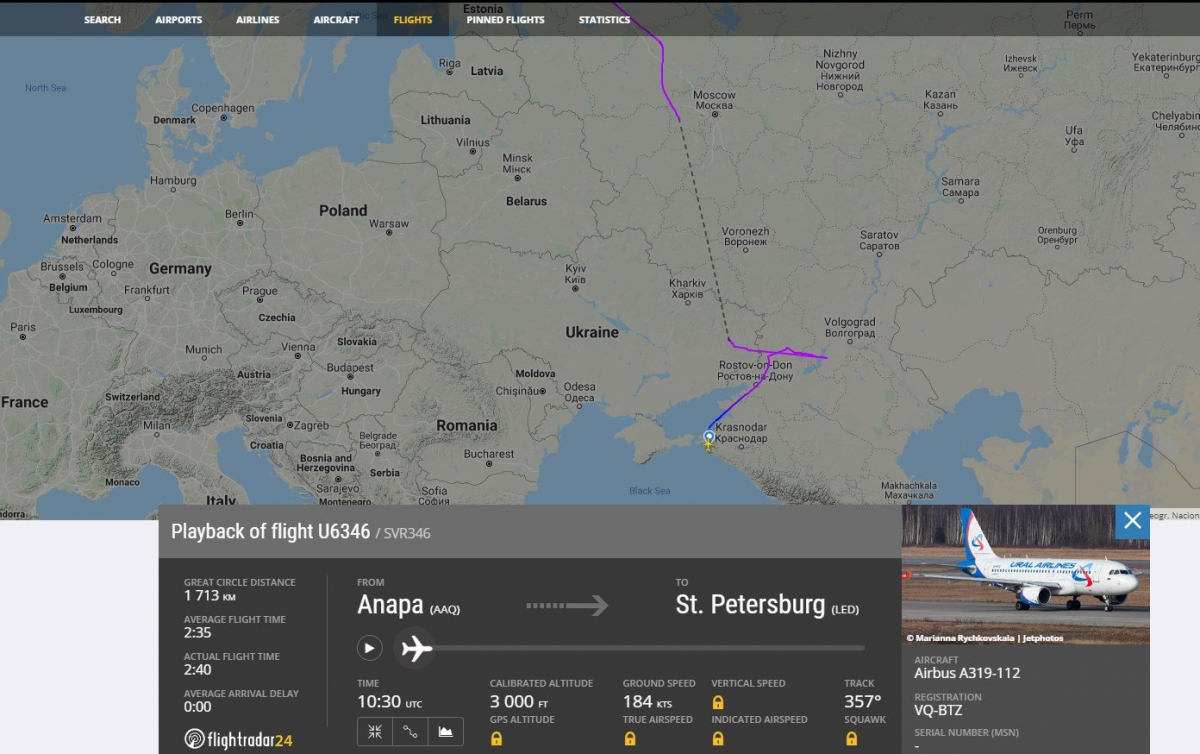Start flight playback with play button
This screenshot has width=1200, height=754.
(x=370, y=648)
